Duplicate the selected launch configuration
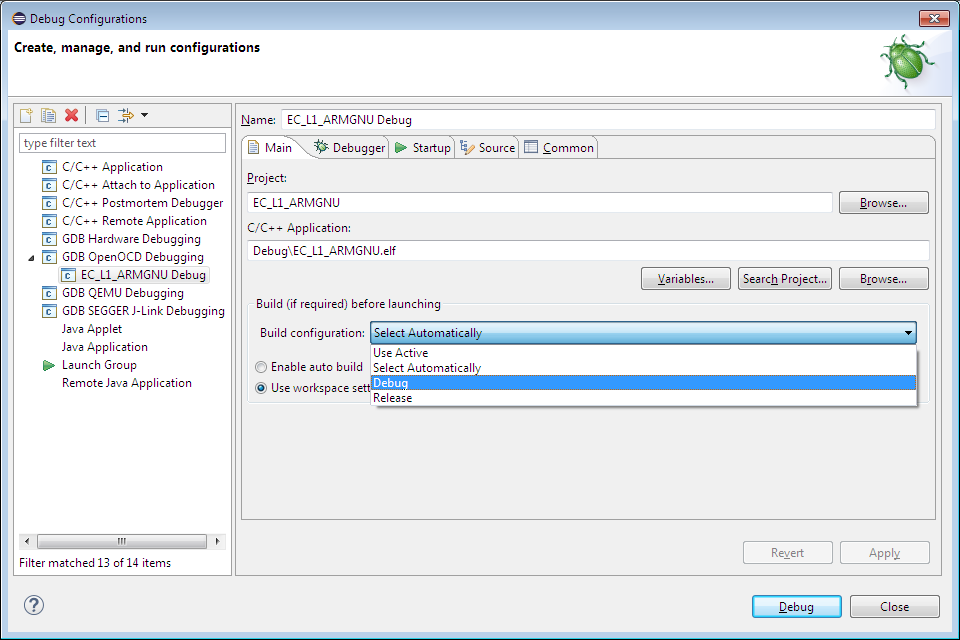 click(x=48, y=114)
